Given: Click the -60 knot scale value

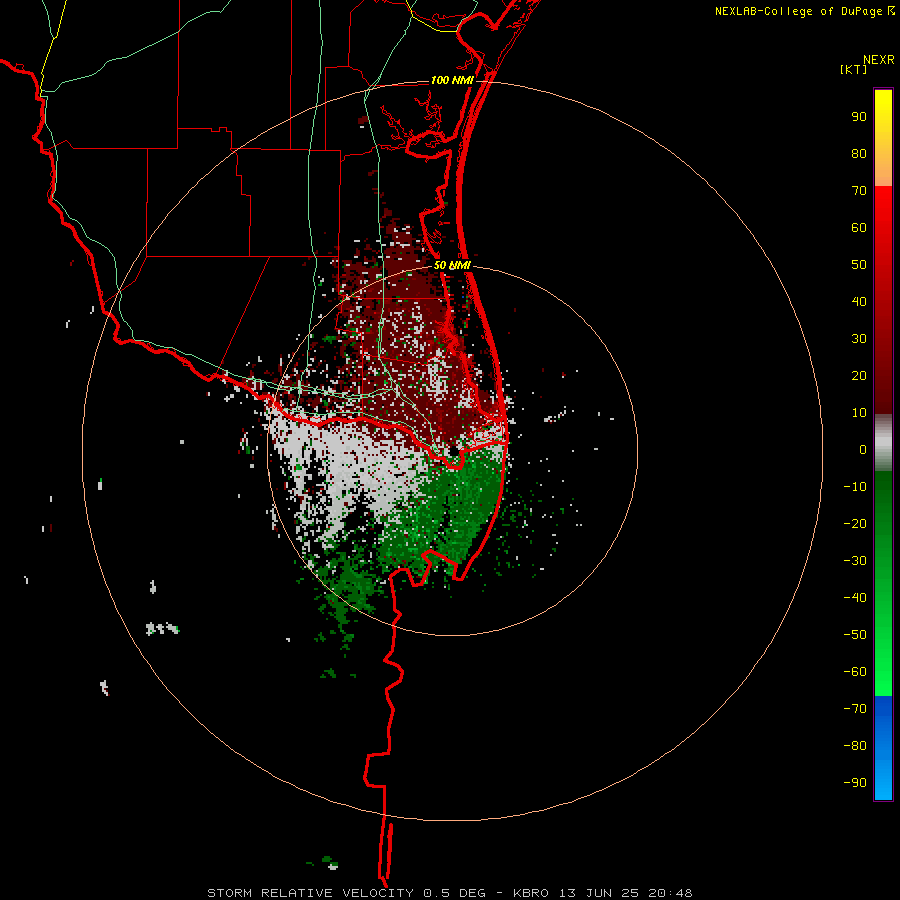Looking at the screenshot, I should pyautogui.click(x=855, y=672).
